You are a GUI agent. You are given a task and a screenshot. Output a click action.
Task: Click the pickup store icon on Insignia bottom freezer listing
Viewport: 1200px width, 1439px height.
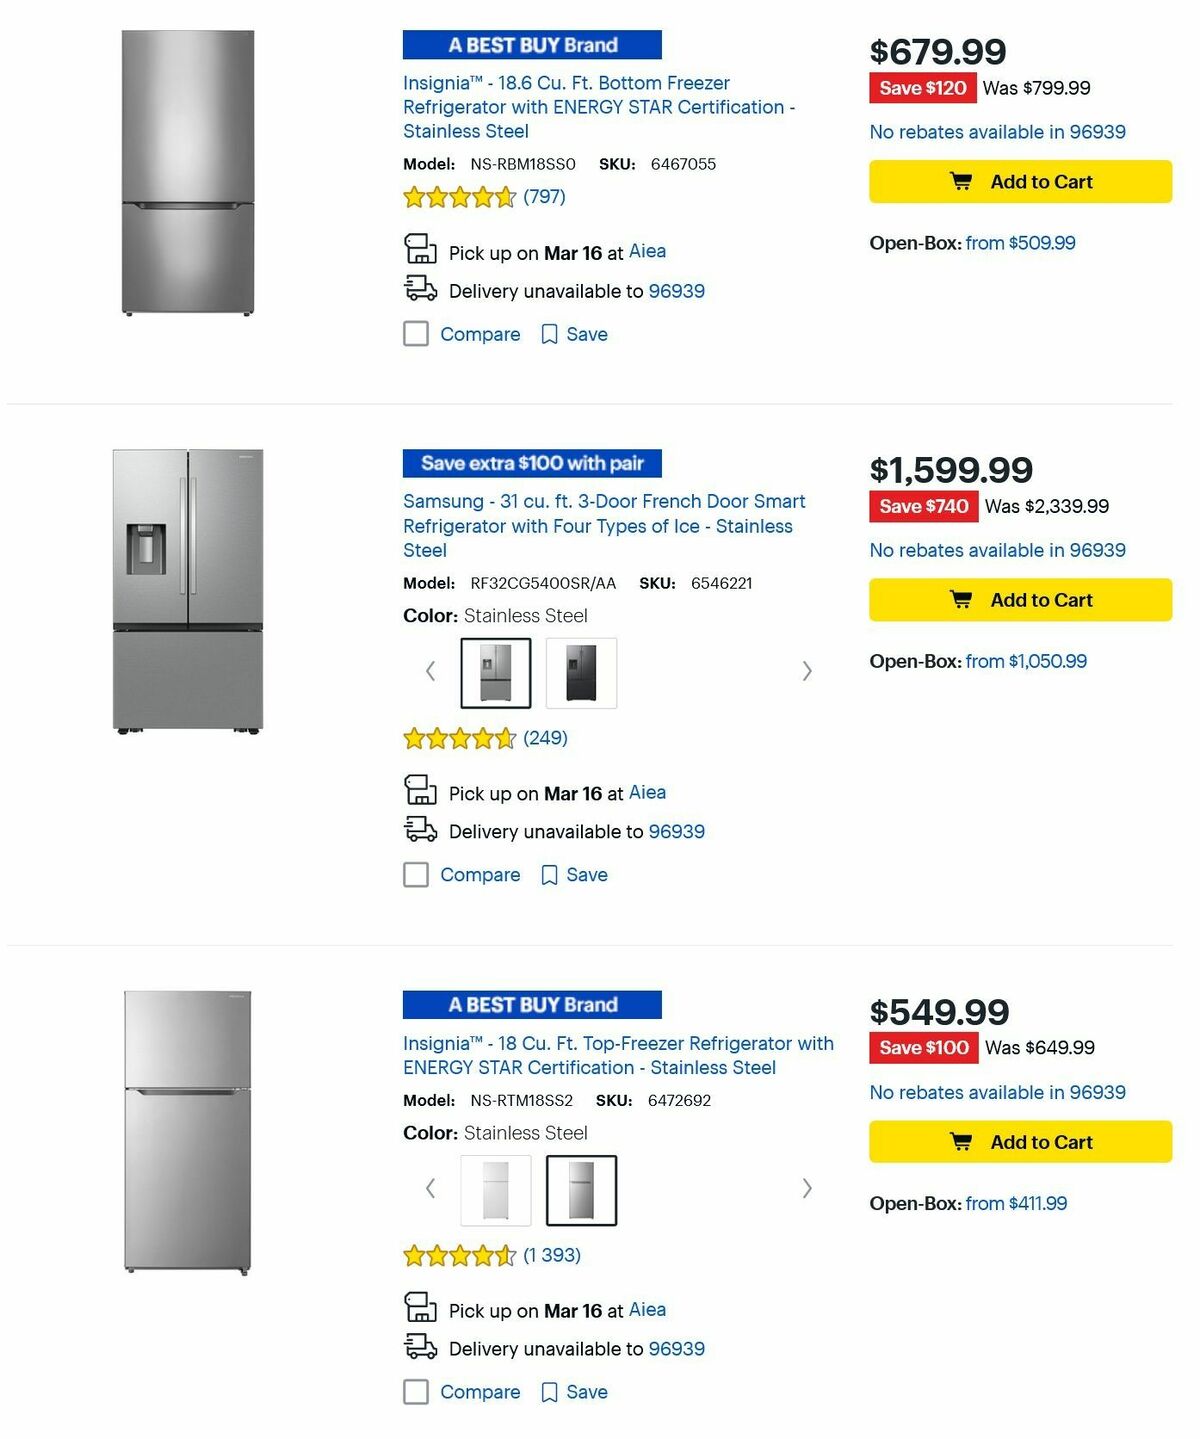pyautogui.click(x=420, y=250)
